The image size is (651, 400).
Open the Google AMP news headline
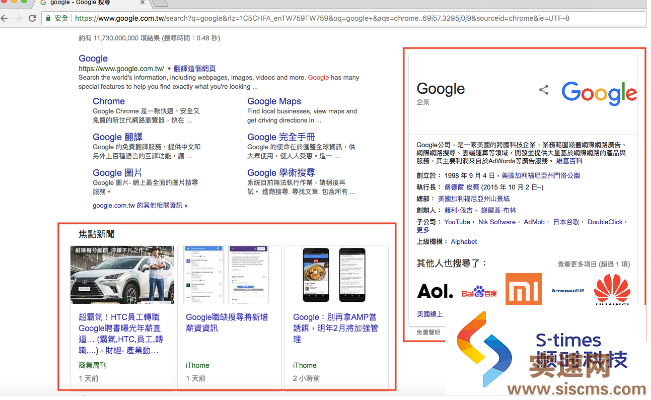[335, 328]
